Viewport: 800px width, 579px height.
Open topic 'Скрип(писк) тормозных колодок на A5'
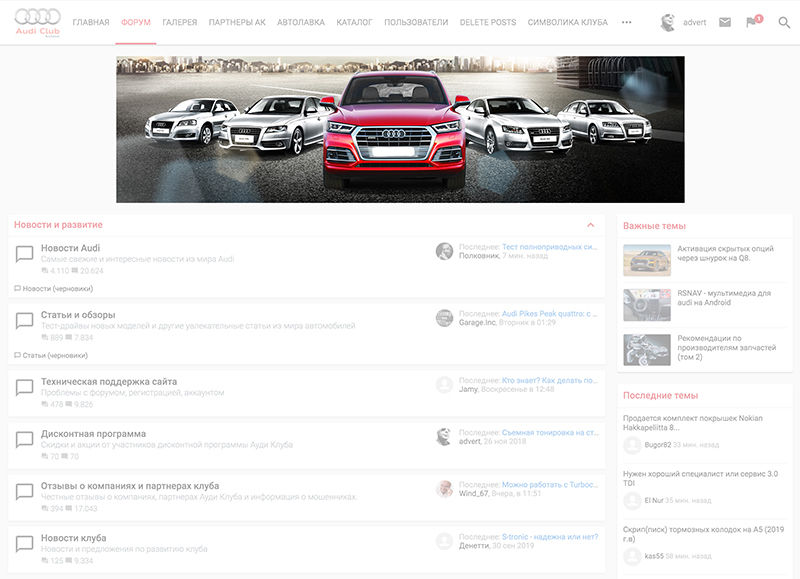pyautogui.click(x=704, y=534)
